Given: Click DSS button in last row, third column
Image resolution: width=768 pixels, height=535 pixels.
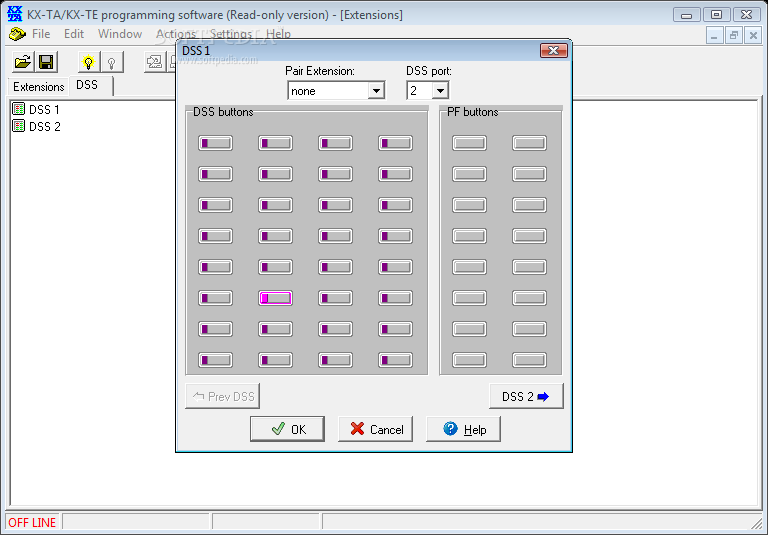Looking at the screenshot, I should [336, 360].
